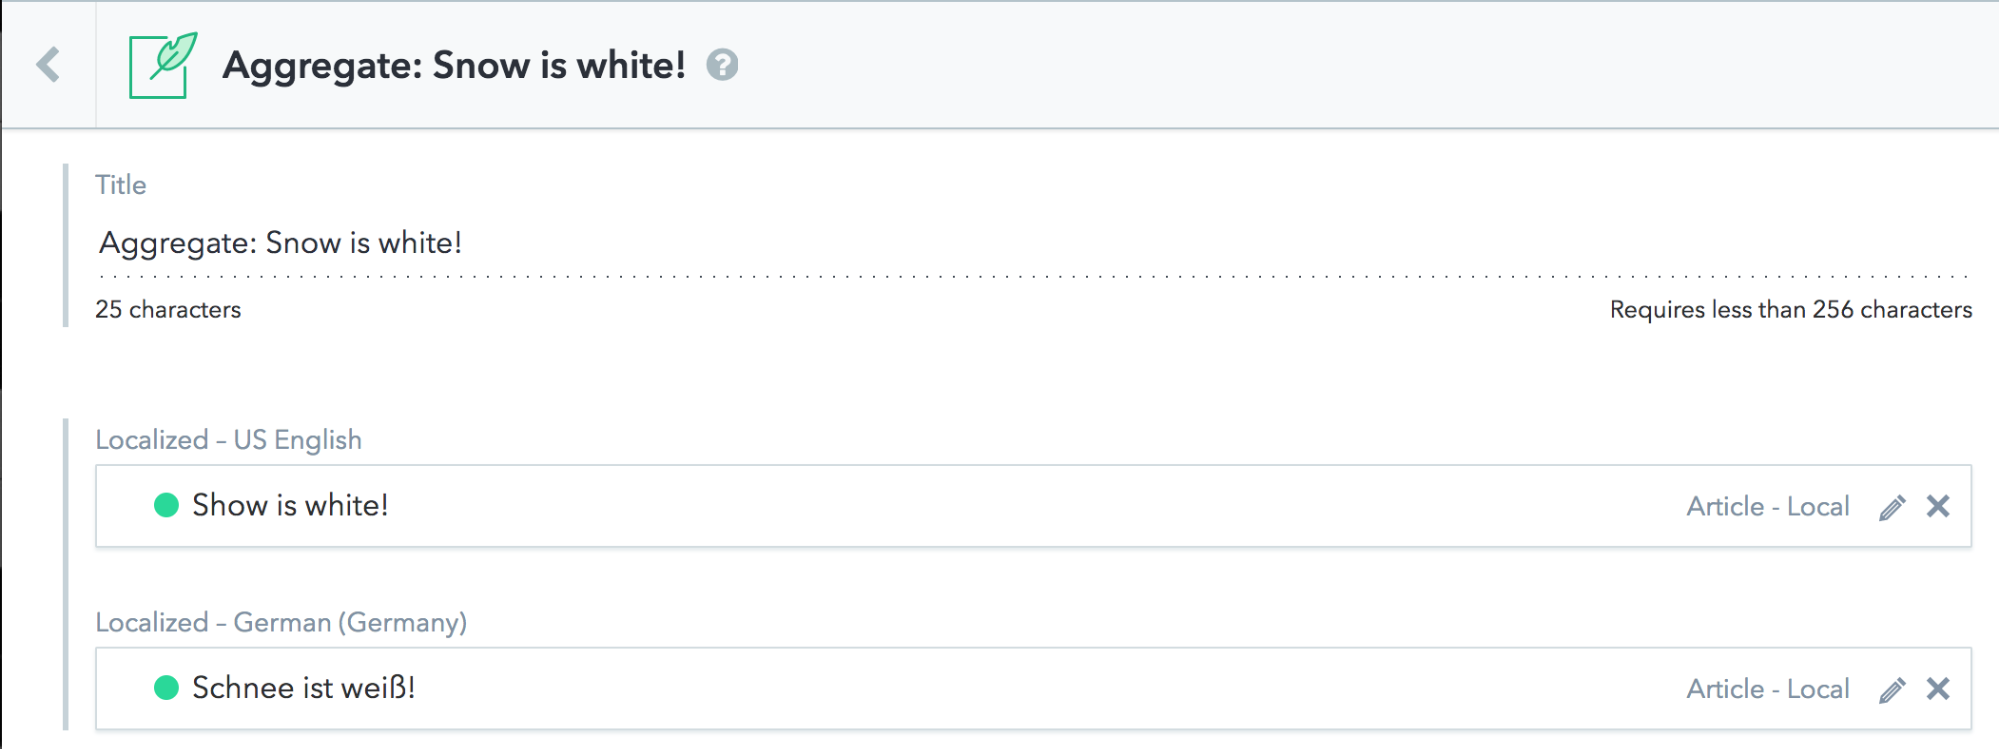Image resolution: width=1999 pixels, height=750 pixels.
Task: Click the 'Title' field label
Action: (x=121, y=185)
